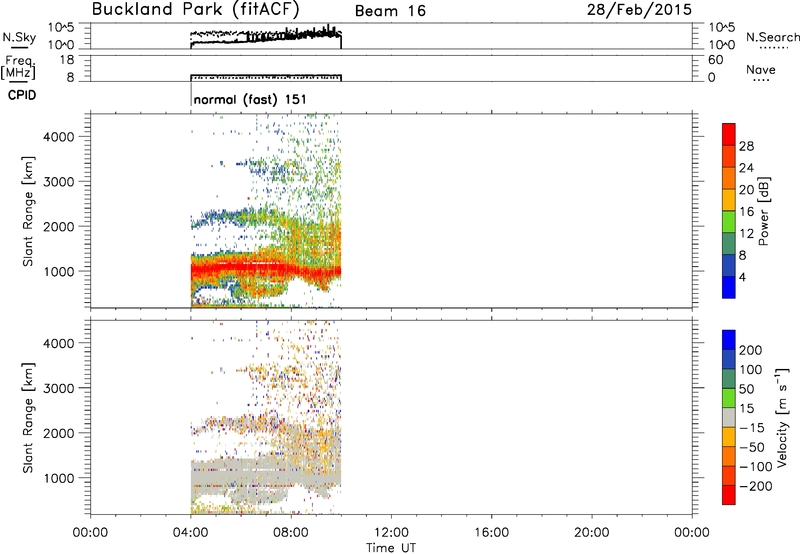
Task: Click the "18" frequency axis tick
Action: point(67,60)
